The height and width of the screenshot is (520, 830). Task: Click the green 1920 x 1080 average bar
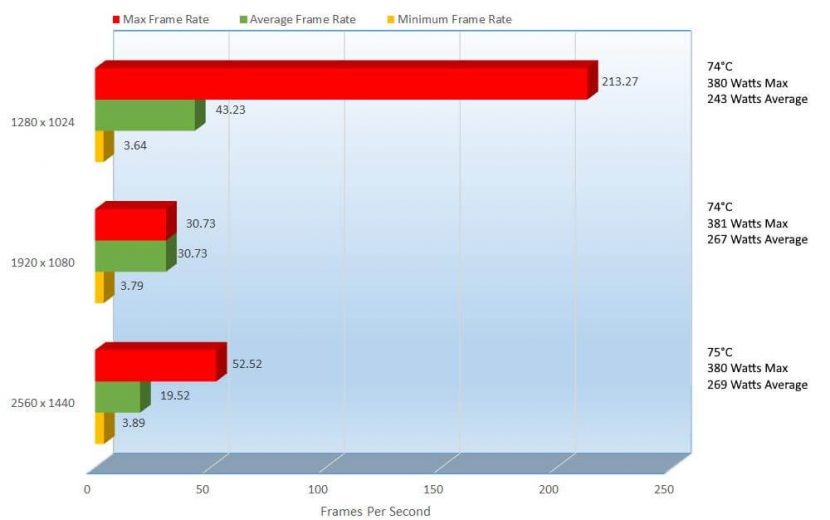click(x=136, y=256)
